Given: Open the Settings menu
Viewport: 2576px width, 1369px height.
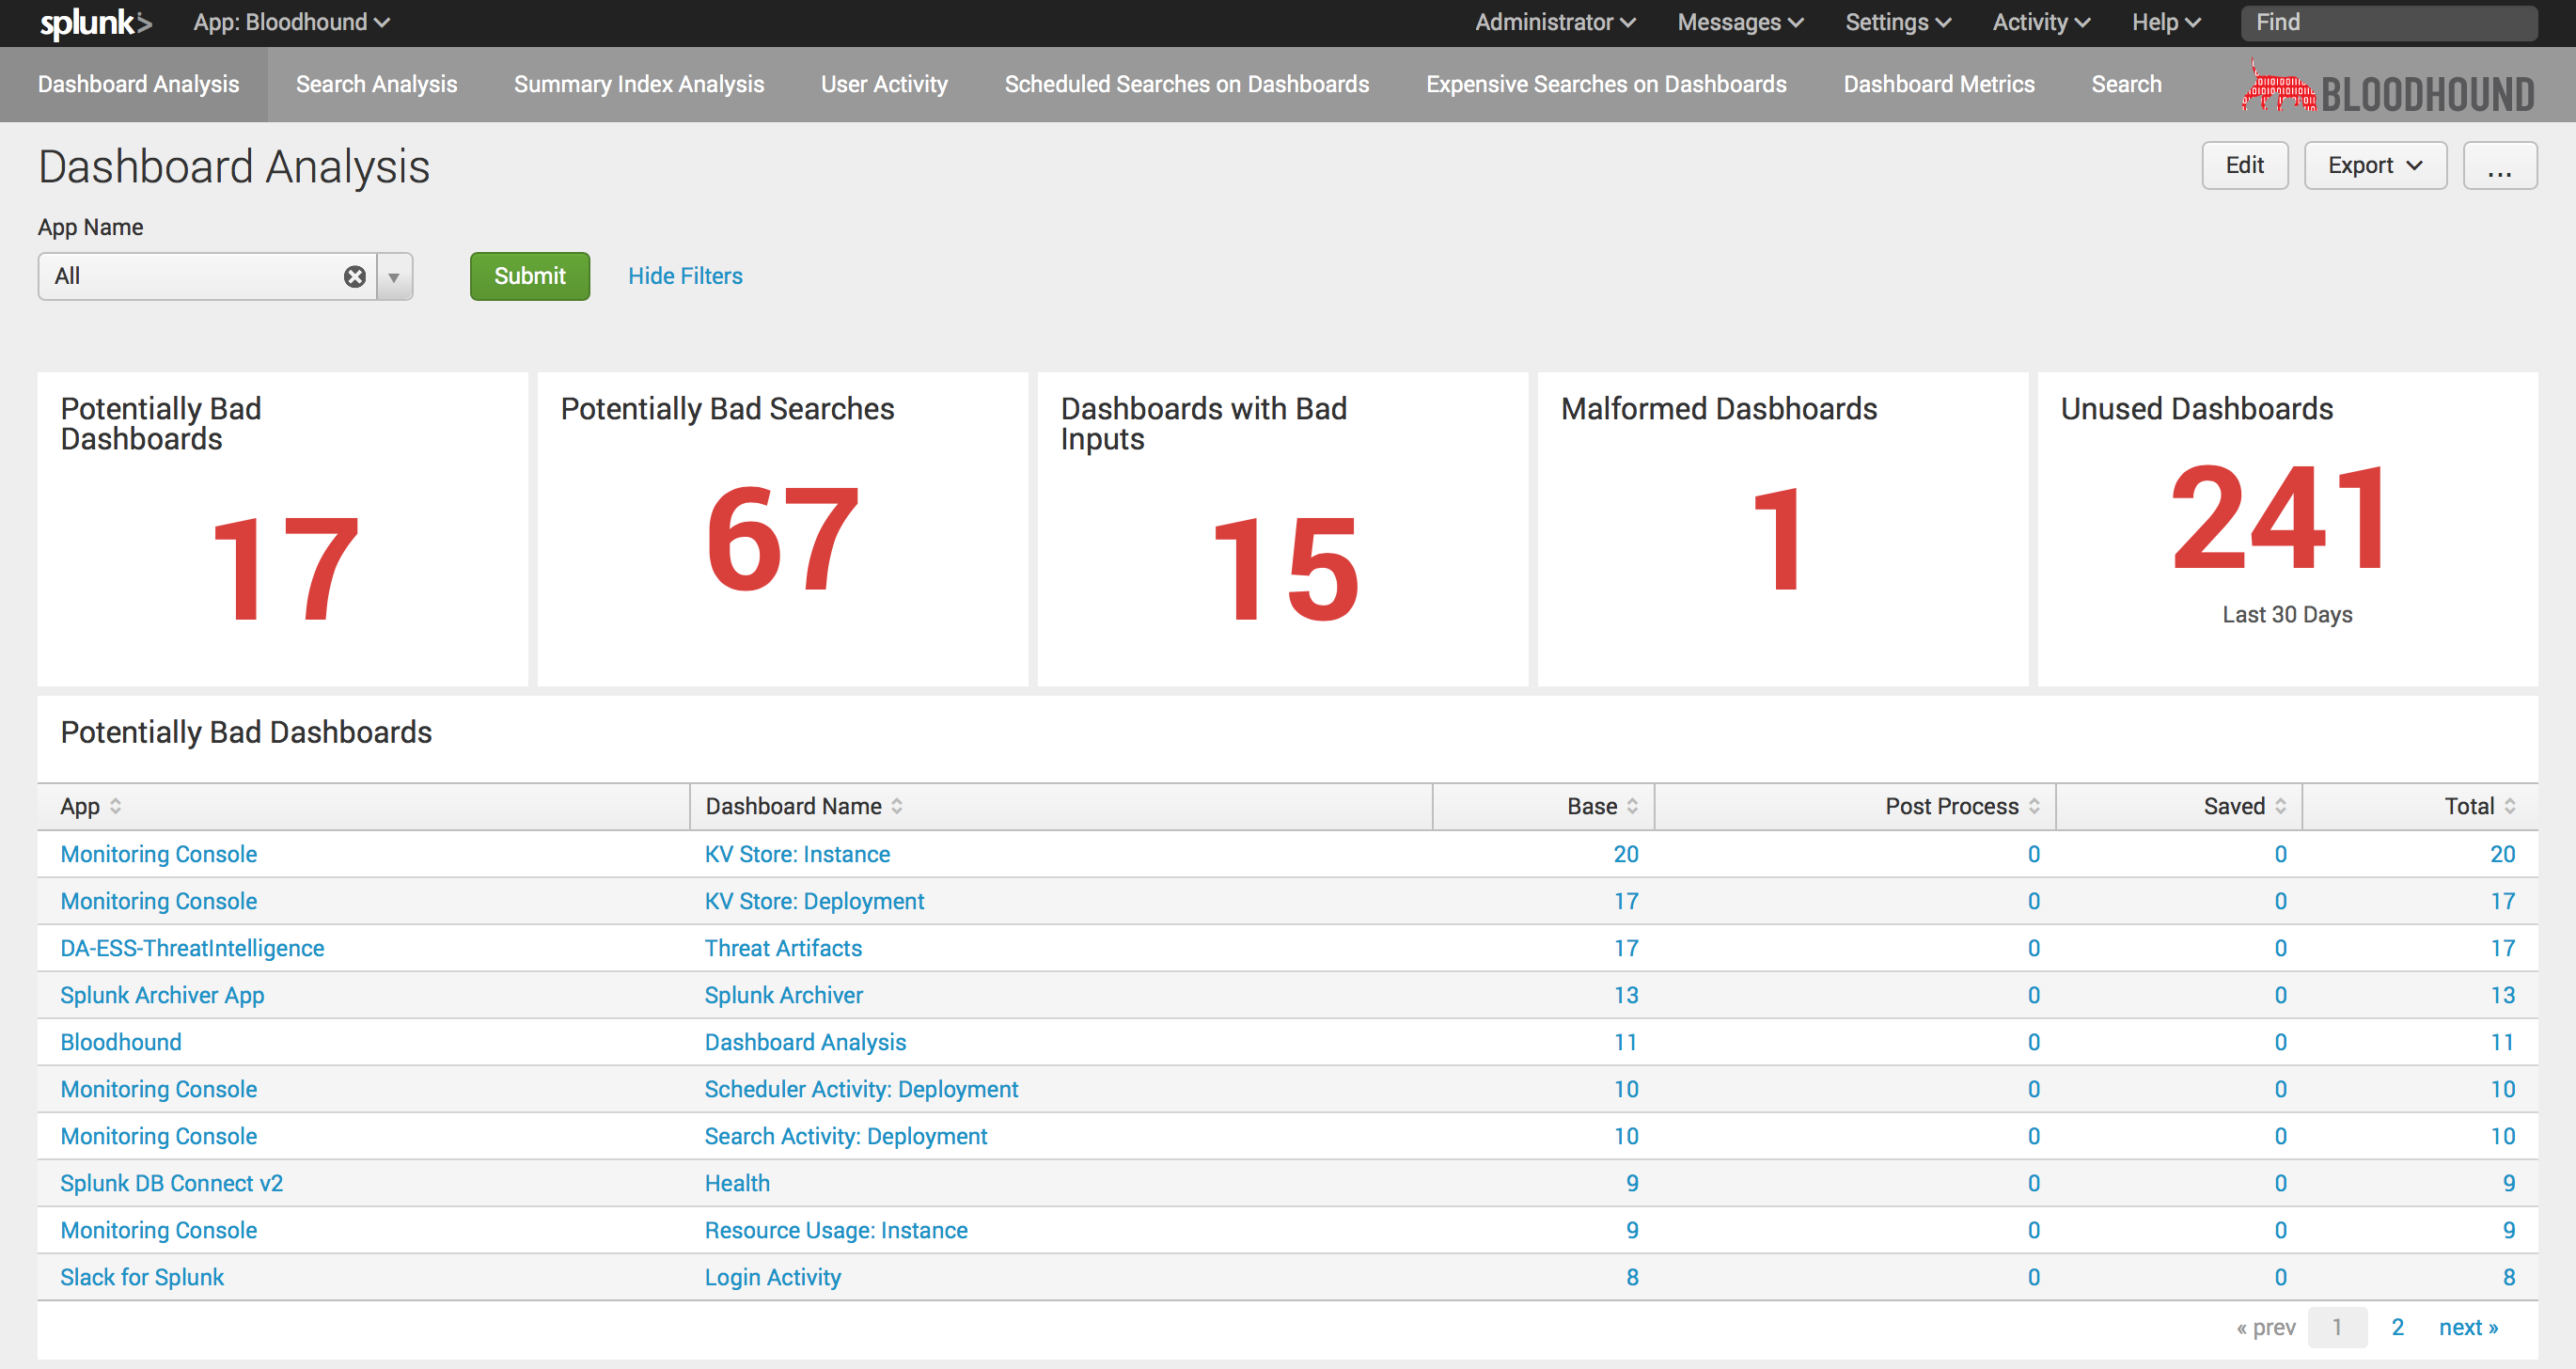Looking at the screenshot, I should 1898,22.
